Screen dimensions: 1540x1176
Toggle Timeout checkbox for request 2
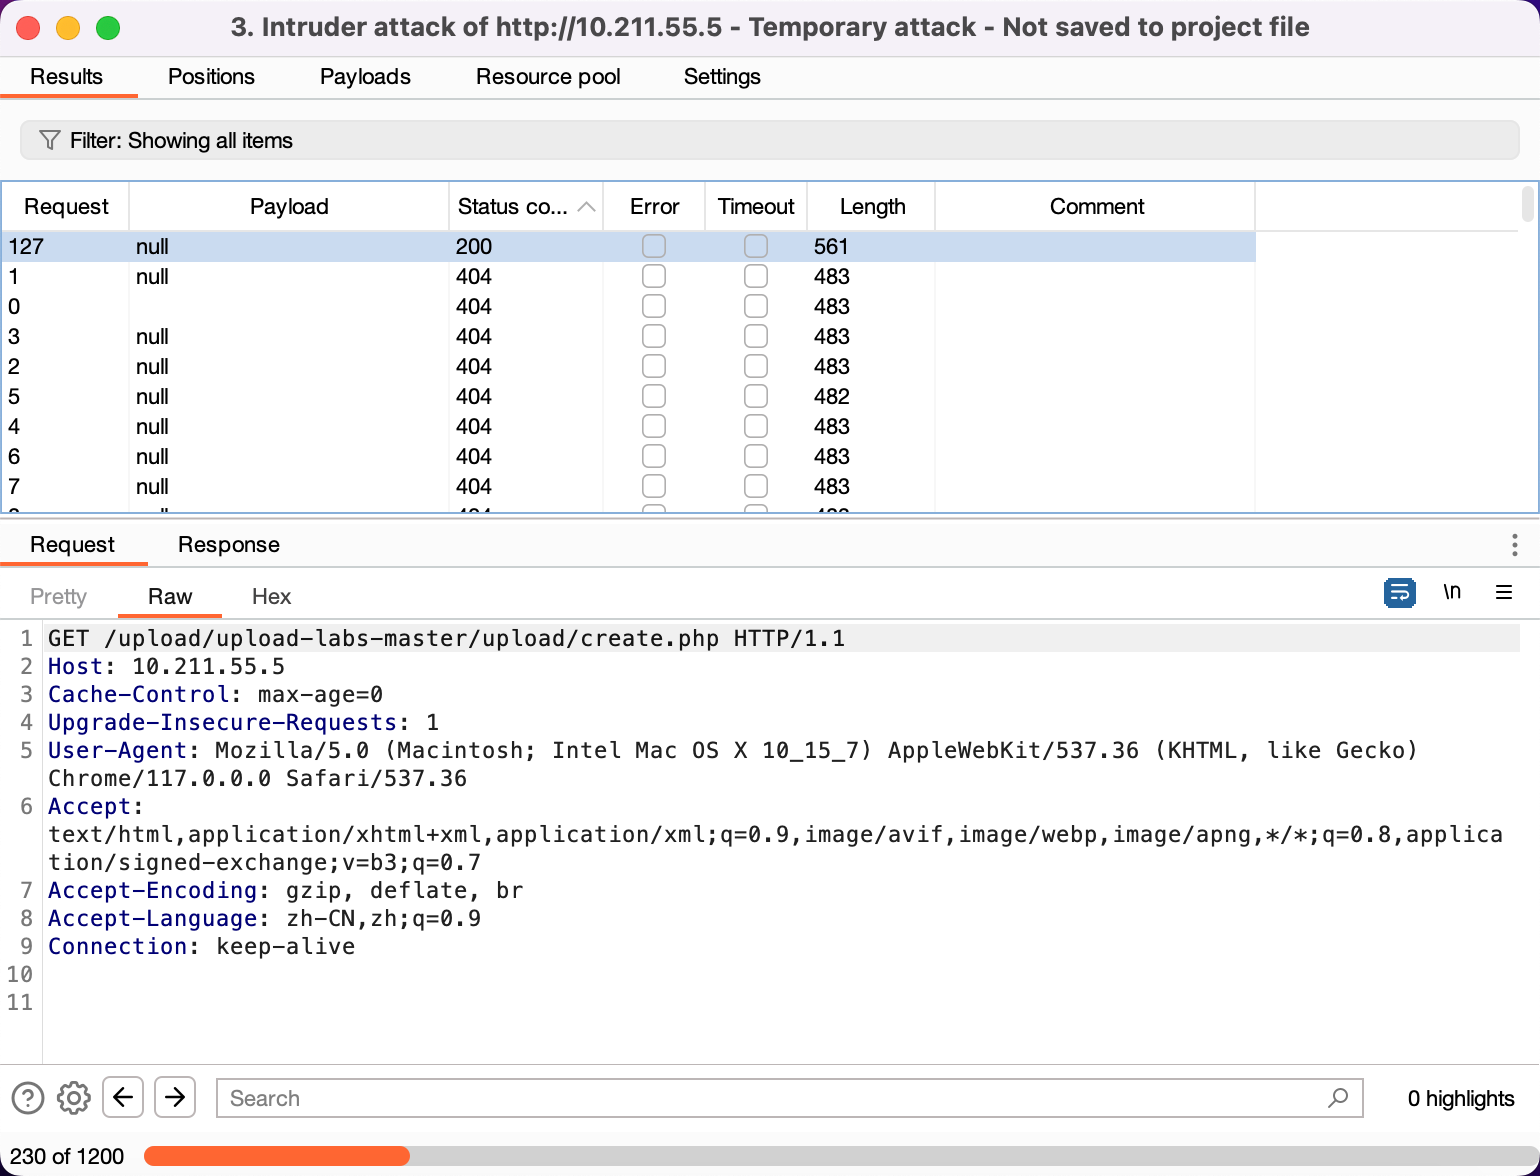(756, 366)
